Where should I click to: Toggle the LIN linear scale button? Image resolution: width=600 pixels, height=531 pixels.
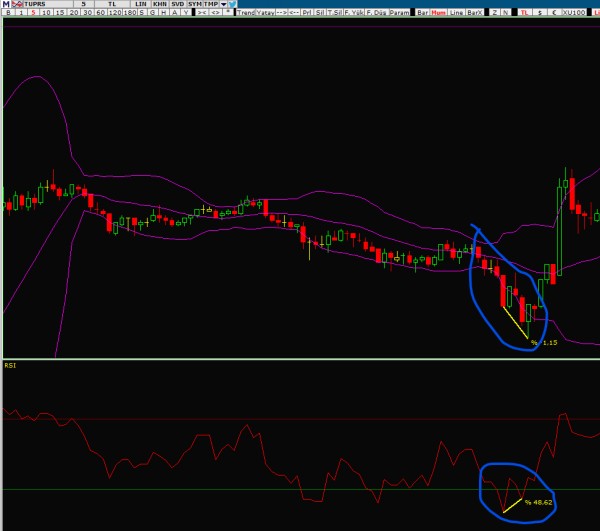[x=141, y=4]
